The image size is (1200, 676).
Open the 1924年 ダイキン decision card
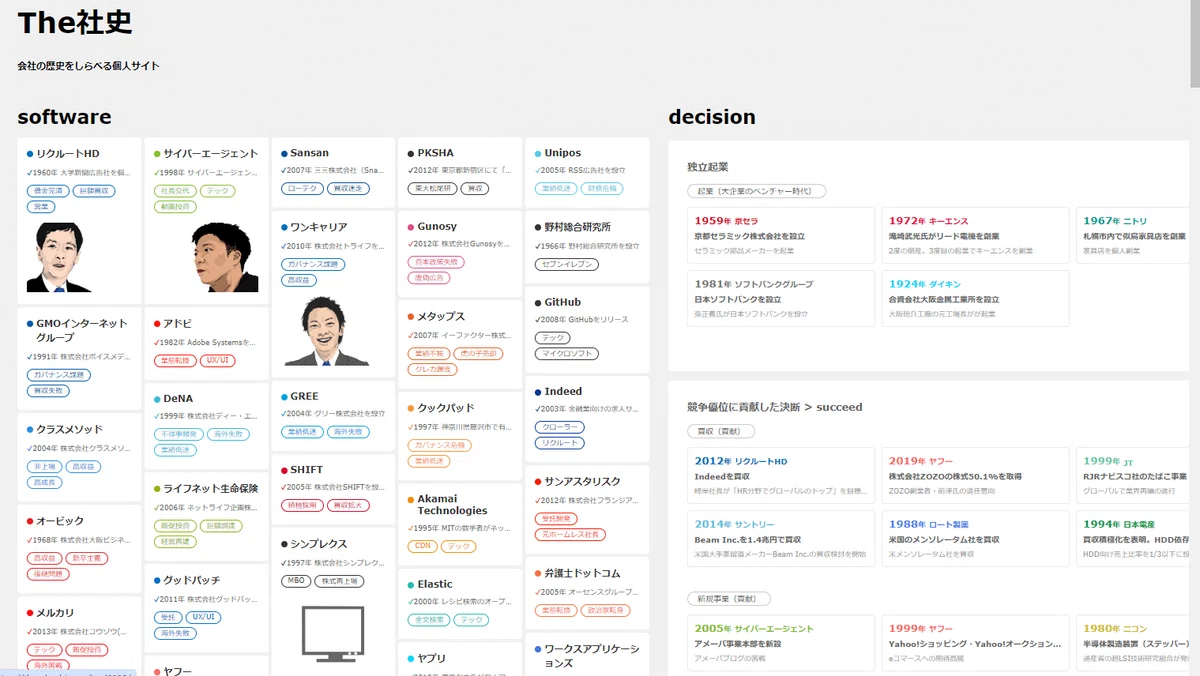click(975, 299)
